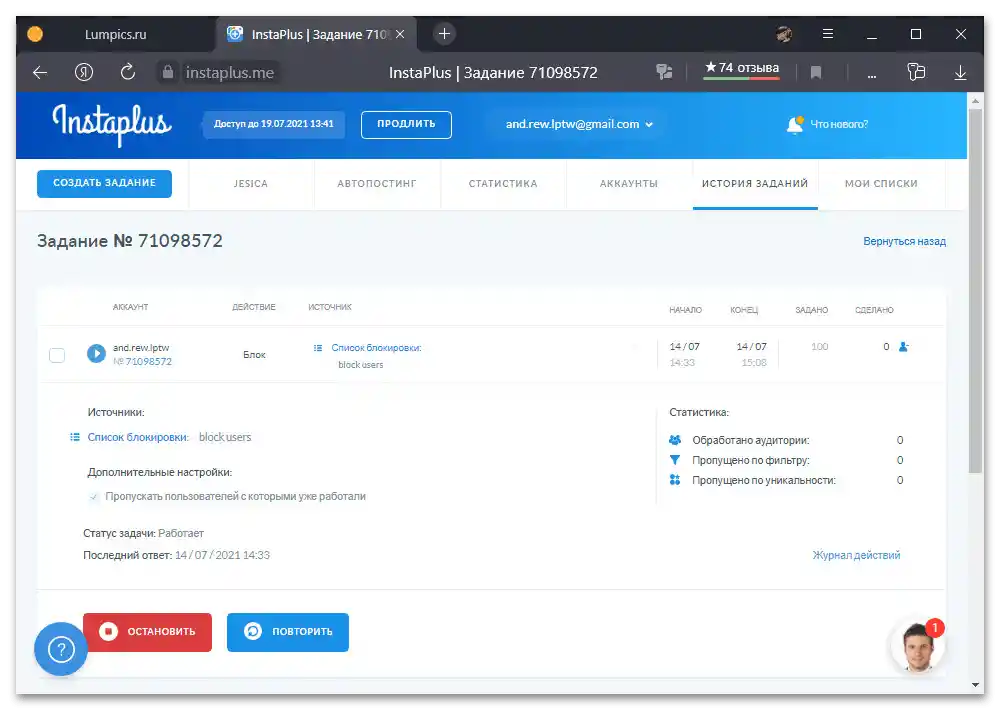Image resolution: width=1000 pixels, height=710 pixels.
Task: Click the ЗАДАНО value 100
Action: (x=820, y=347)
